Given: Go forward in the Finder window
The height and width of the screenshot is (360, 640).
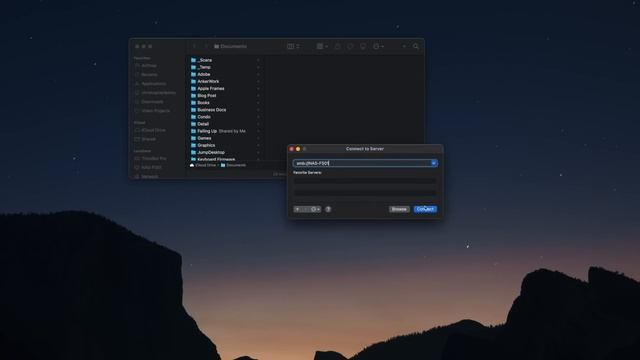Looking at the screenshot, I should pos(206,47).
